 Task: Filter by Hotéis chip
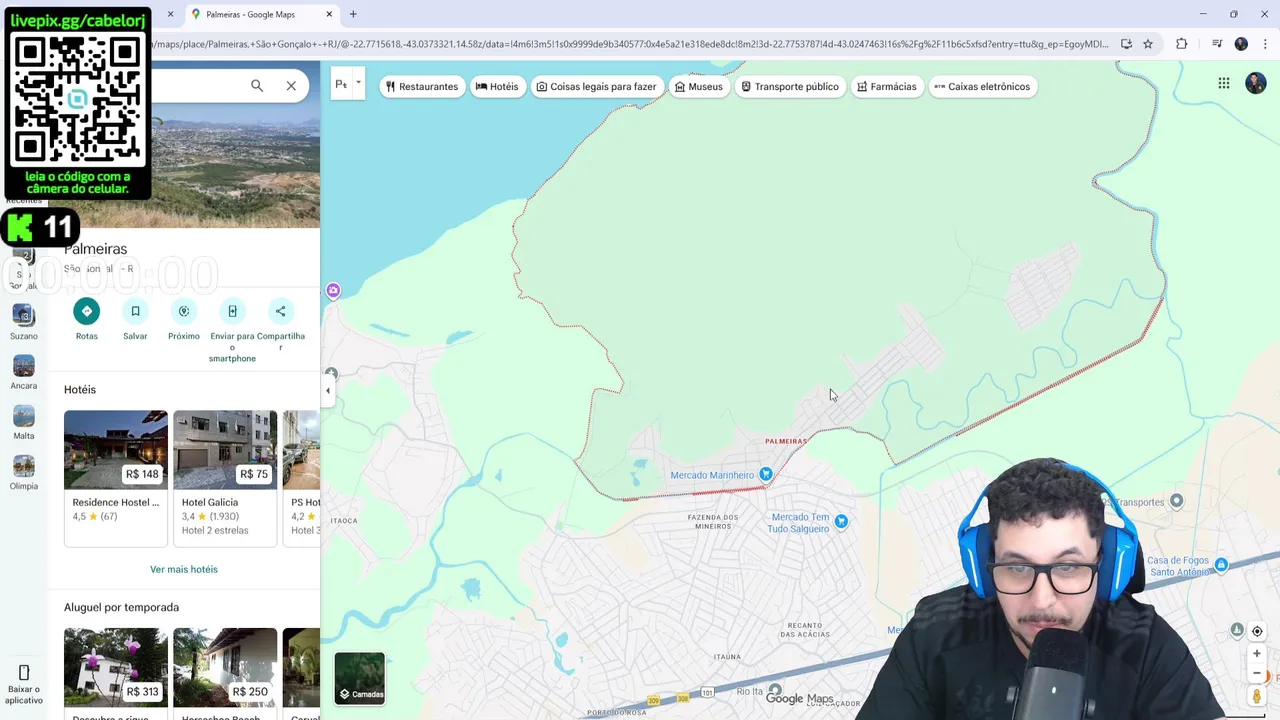pyautogui.click(x=497, y=86)
